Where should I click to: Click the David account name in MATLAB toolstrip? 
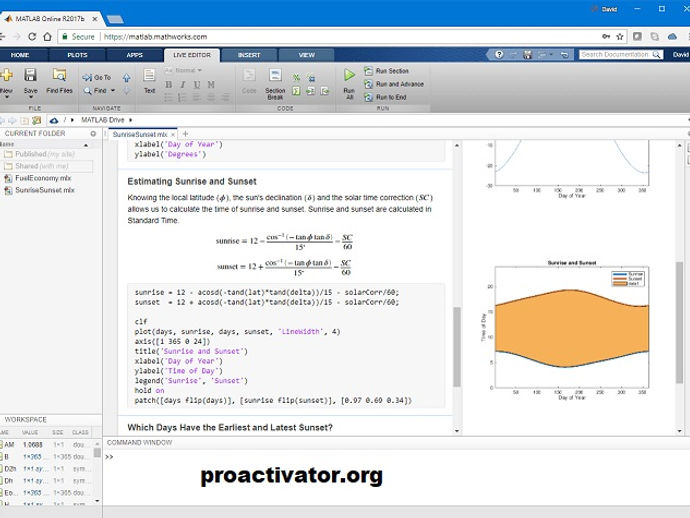coord(680,55)
